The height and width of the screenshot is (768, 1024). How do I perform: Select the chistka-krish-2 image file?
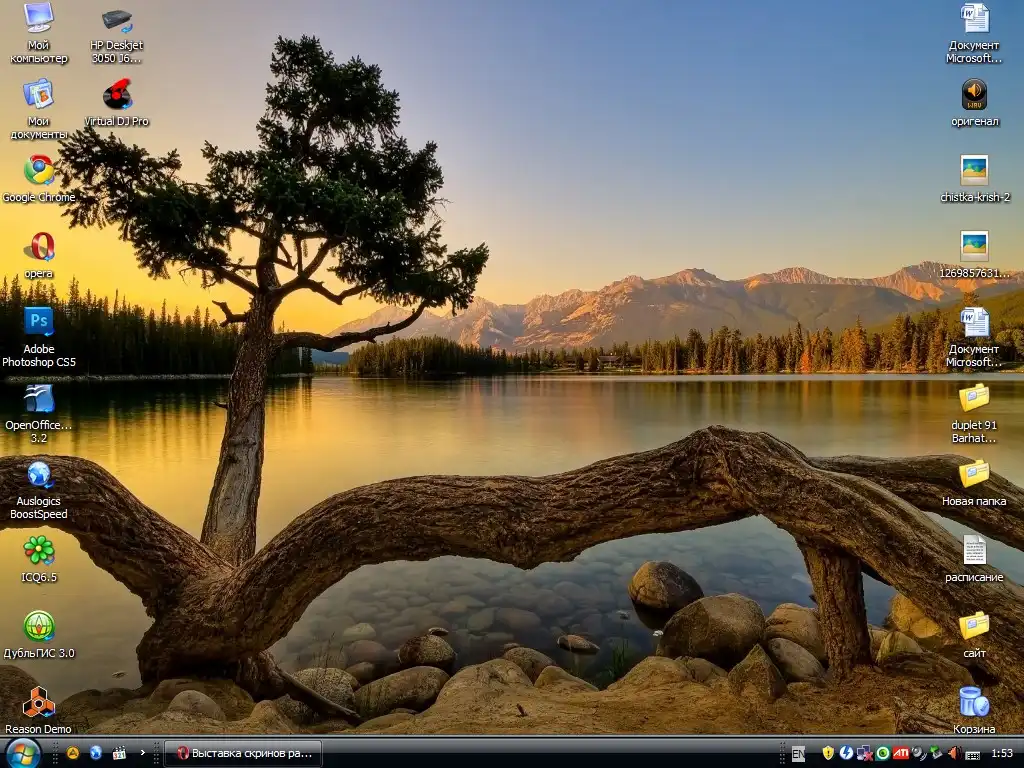pyautogui.click(x=974, y=171)
